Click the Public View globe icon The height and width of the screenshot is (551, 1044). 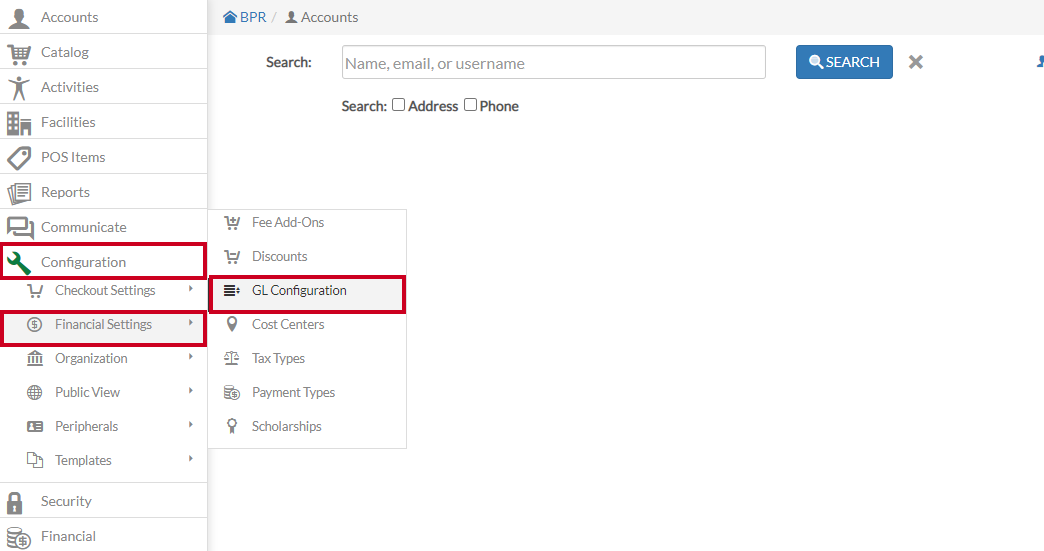pyautogui.click(x=35, y=393)
